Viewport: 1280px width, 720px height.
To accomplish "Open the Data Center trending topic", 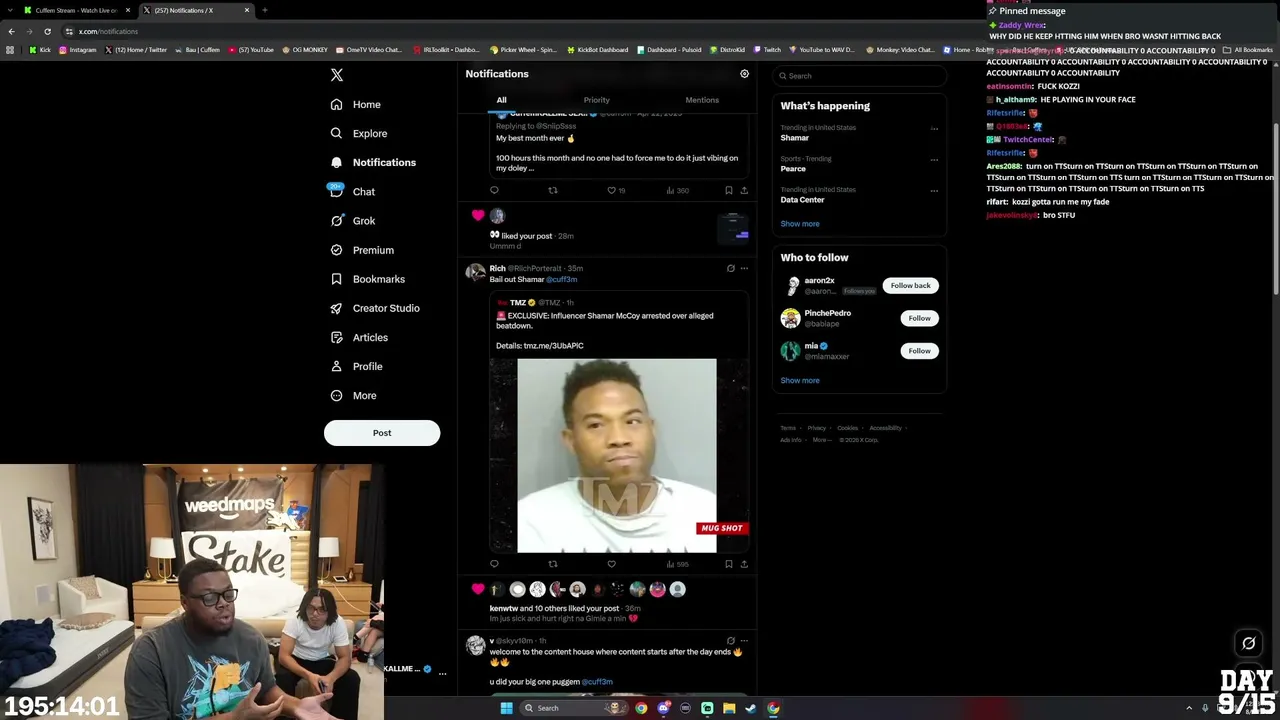I will tap(802, 200).
